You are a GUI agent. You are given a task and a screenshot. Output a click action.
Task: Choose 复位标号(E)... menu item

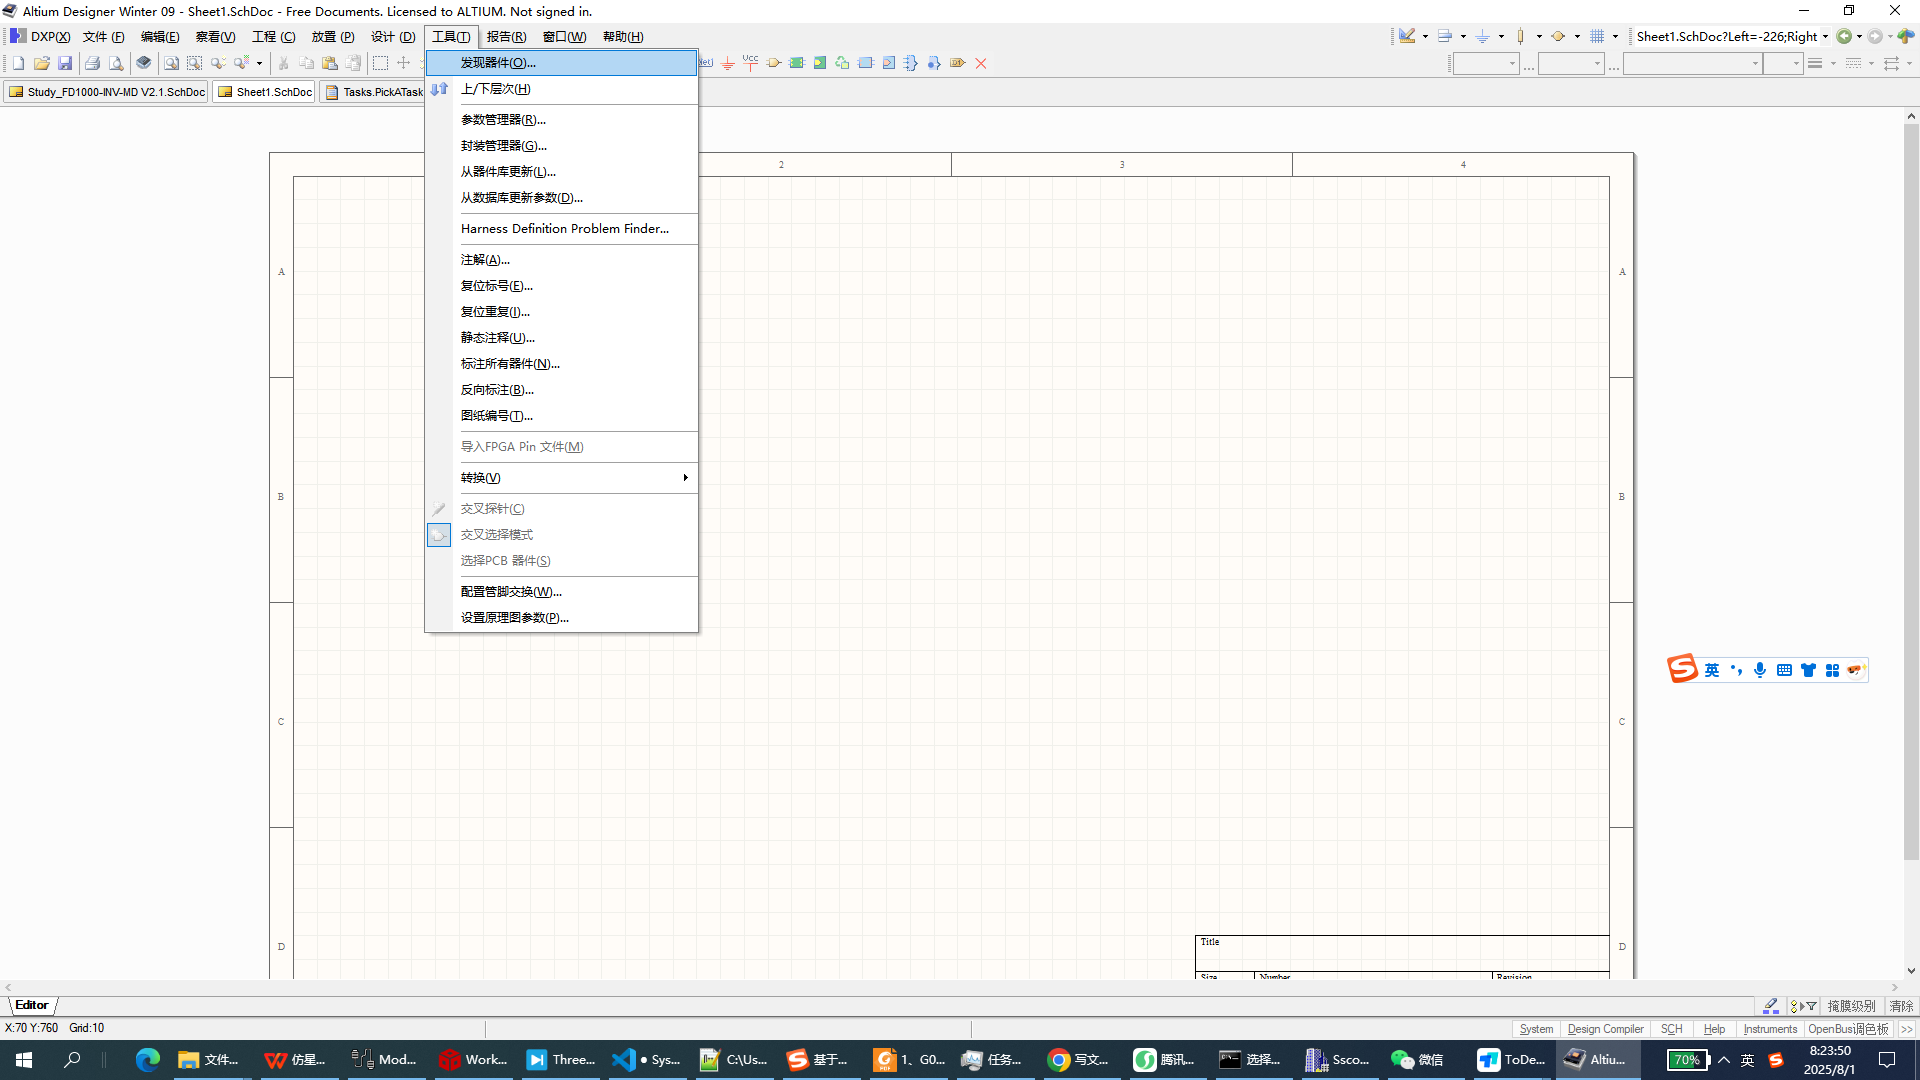(562, 286)
